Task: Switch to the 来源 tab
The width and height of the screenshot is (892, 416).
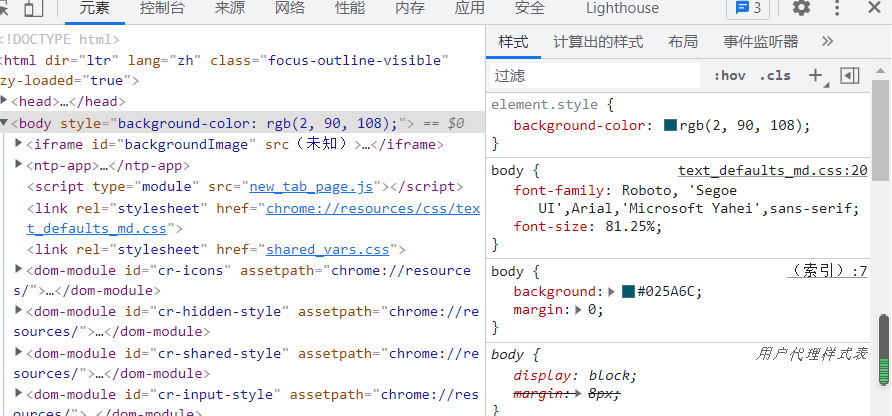Action: click(x=230, y=8)
